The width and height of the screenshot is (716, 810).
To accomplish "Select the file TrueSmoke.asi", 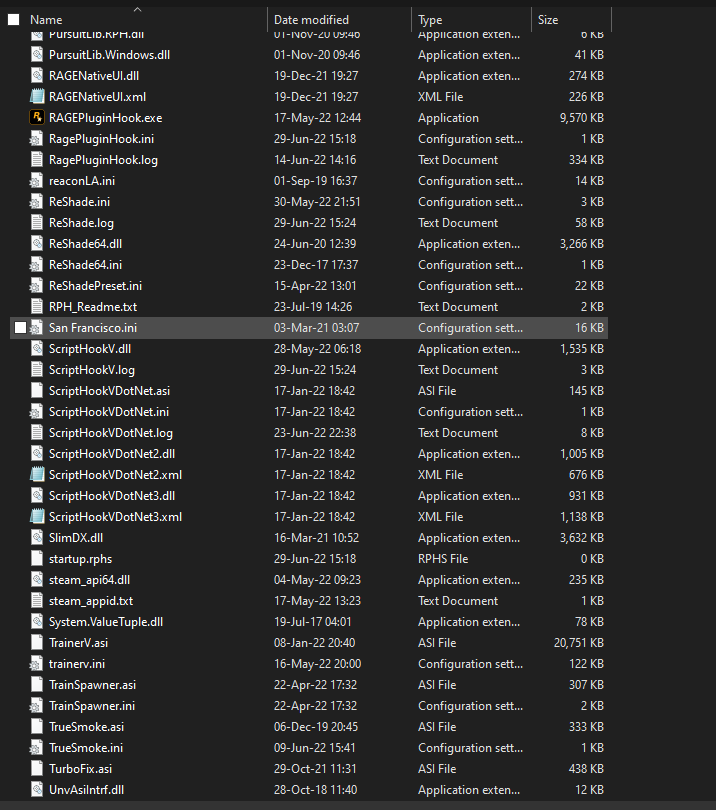I will tap(86, 727).
